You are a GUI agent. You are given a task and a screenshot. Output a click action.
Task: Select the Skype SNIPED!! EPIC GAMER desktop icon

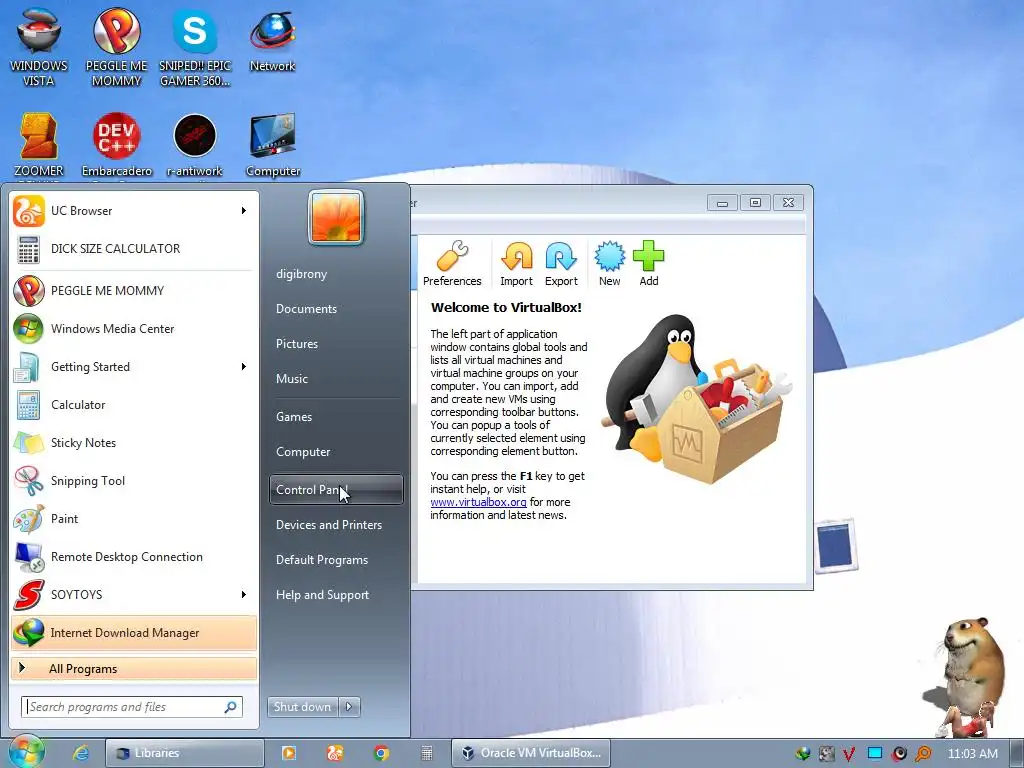195,46
